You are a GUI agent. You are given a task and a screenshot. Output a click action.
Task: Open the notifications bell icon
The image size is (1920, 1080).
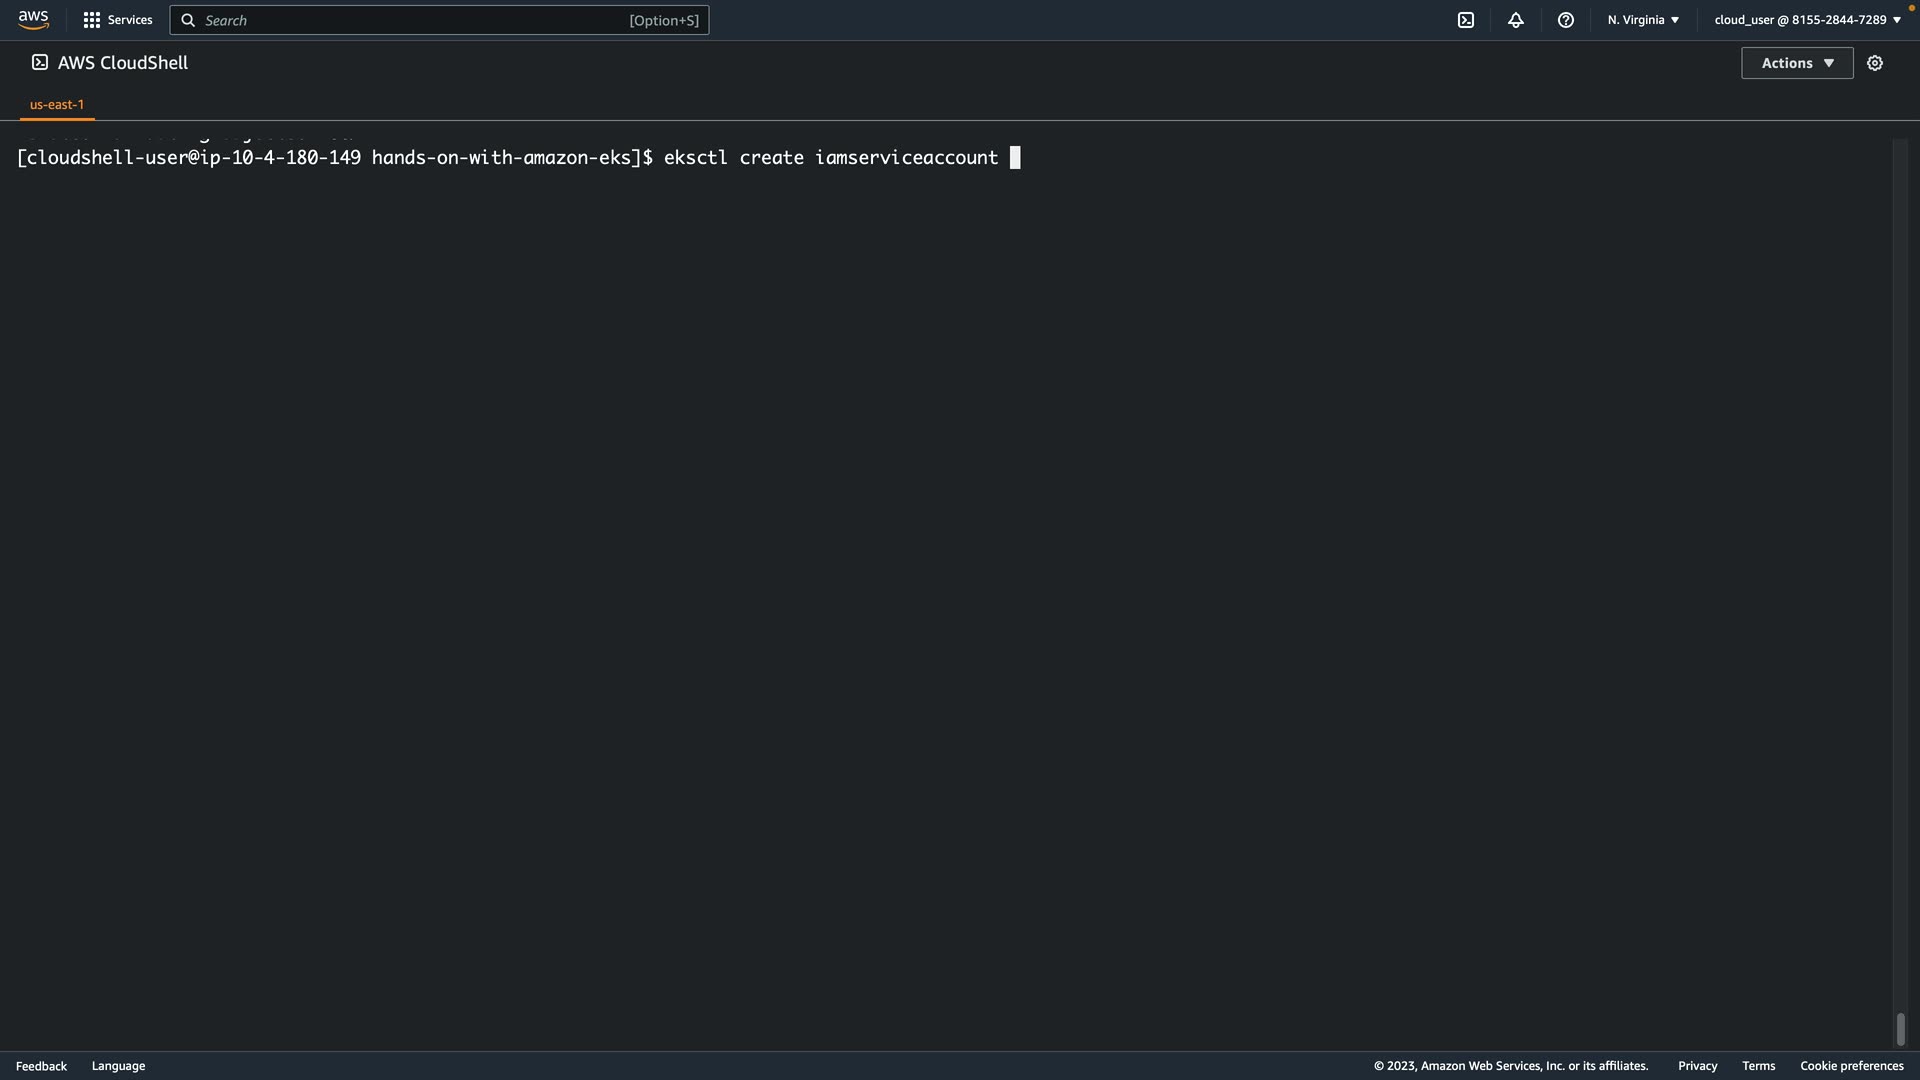[1516, 20]
